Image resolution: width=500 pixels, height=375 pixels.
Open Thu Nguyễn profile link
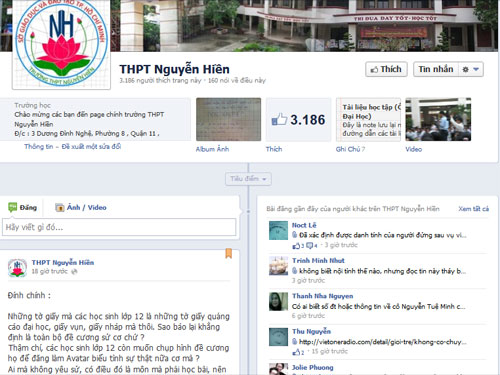(x=311, y=331)
